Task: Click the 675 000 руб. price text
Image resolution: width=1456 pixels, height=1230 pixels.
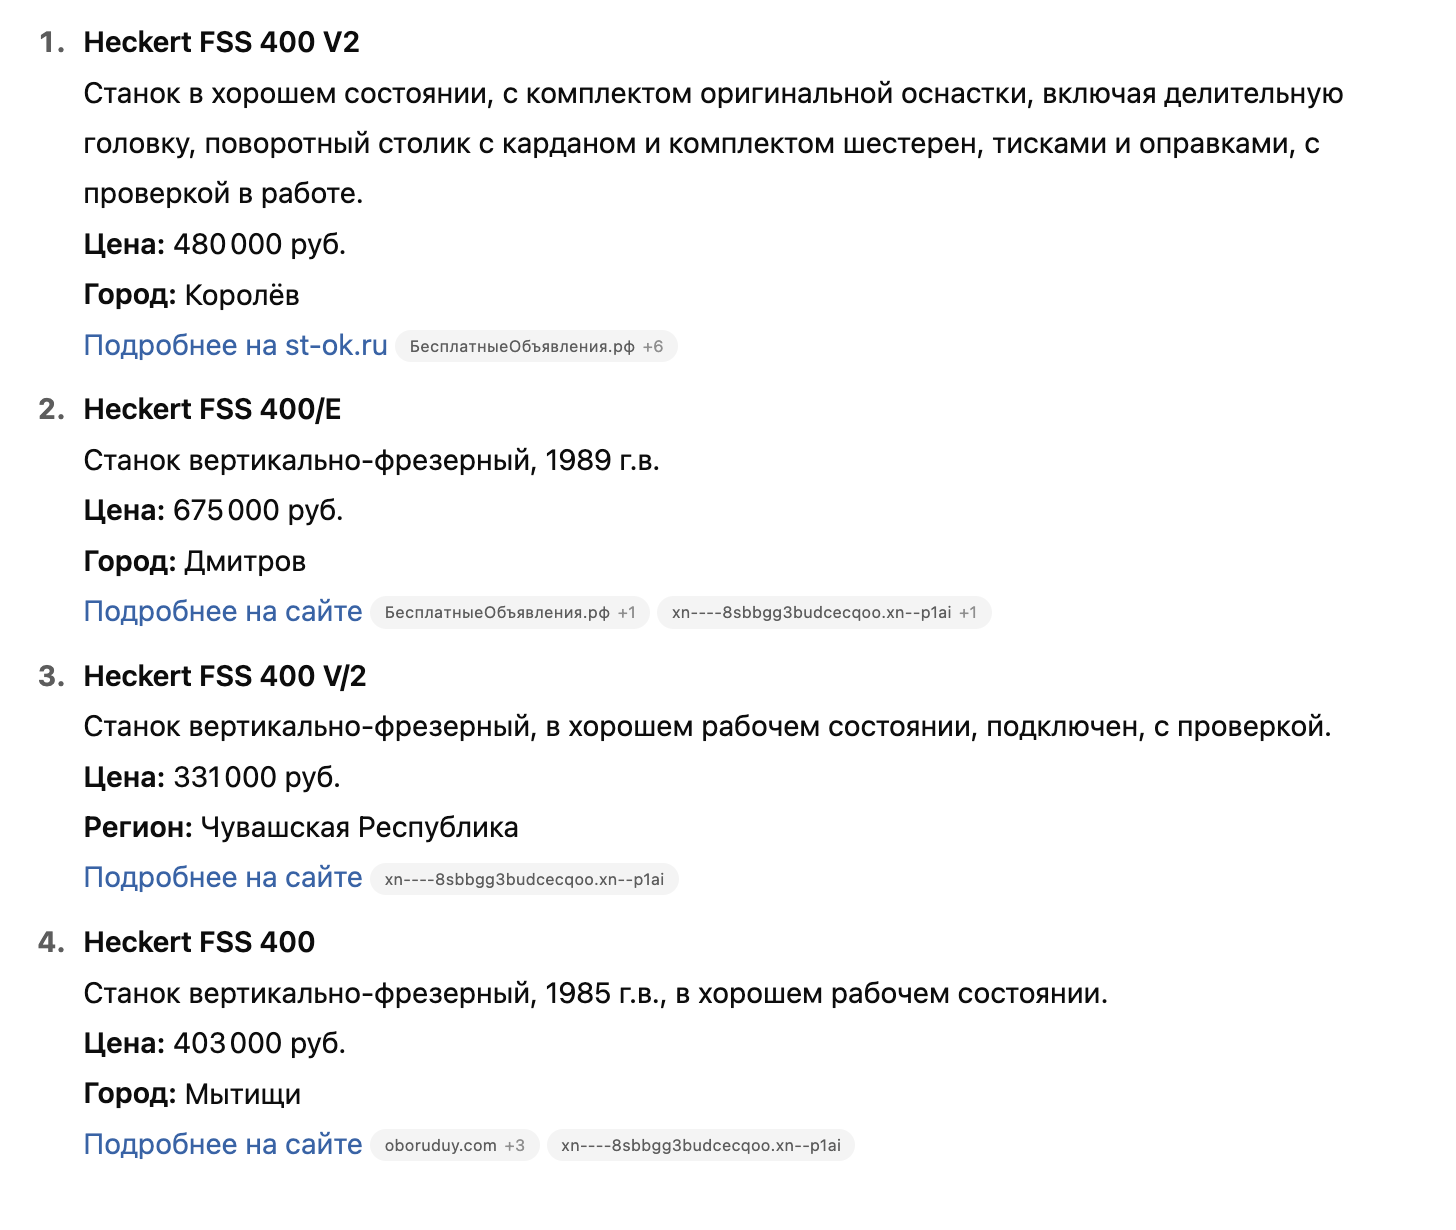Action: pos(258,510)
